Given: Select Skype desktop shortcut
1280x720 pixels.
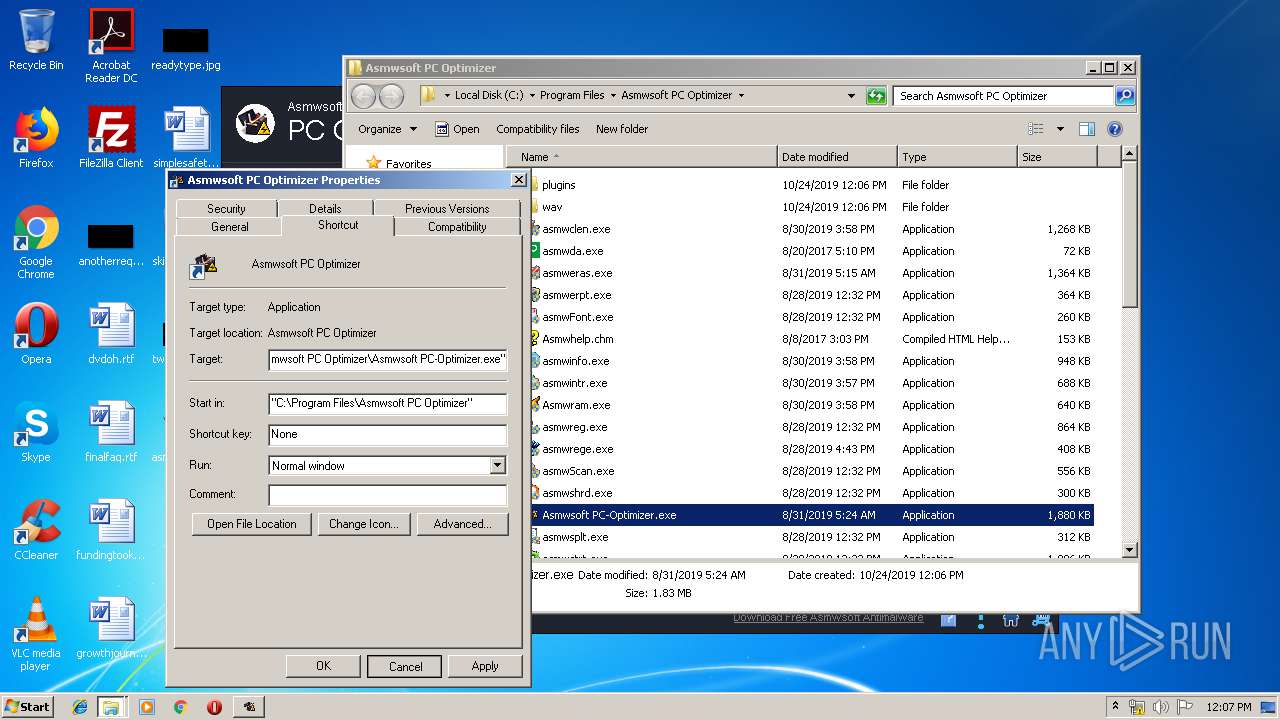Looking at the screenshot, I should (x=36, y=432).
